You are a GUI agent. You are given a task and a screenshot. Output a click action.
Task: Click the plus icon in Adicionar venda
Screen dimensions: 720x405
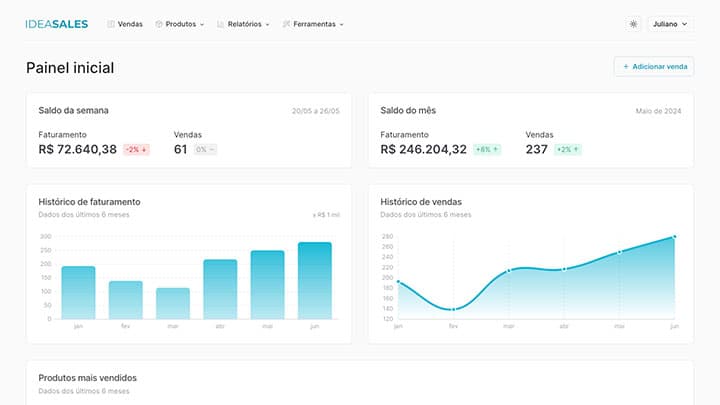pos(626,67)
